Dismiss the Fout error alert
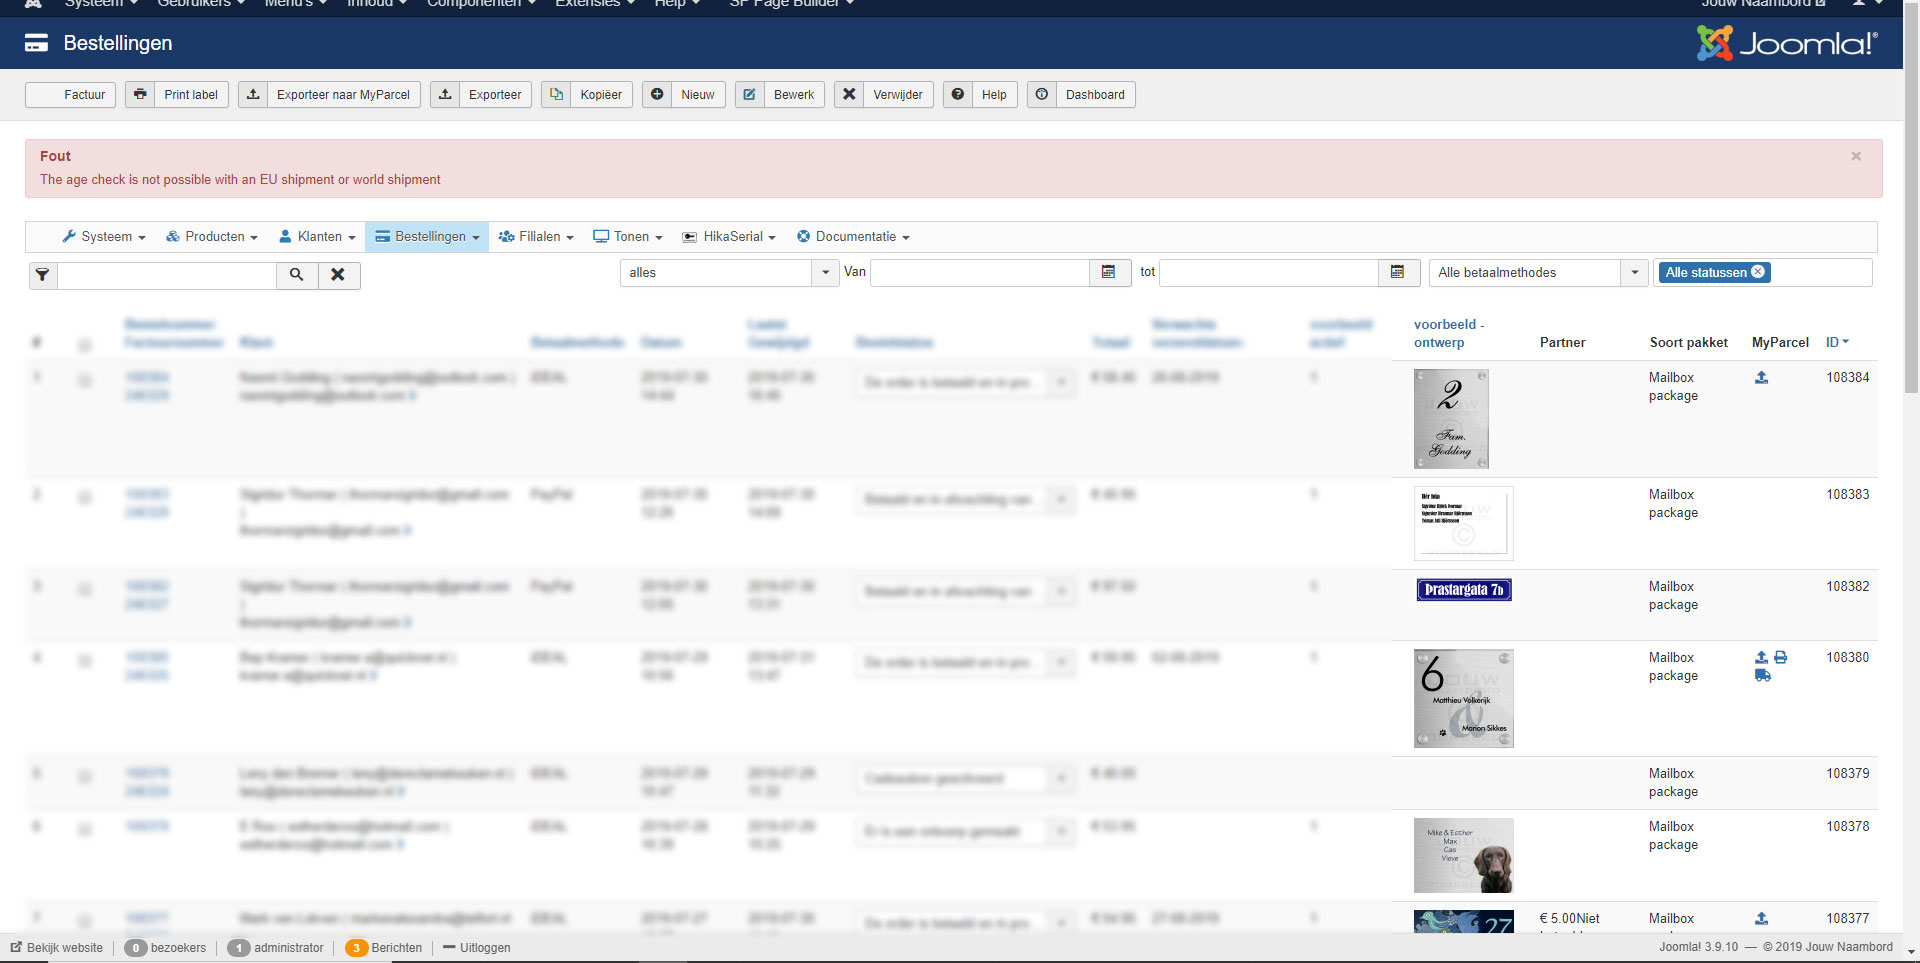The width and height of the screenshot is (1920, 963). pyautogui.click(x=1855, y=157)
